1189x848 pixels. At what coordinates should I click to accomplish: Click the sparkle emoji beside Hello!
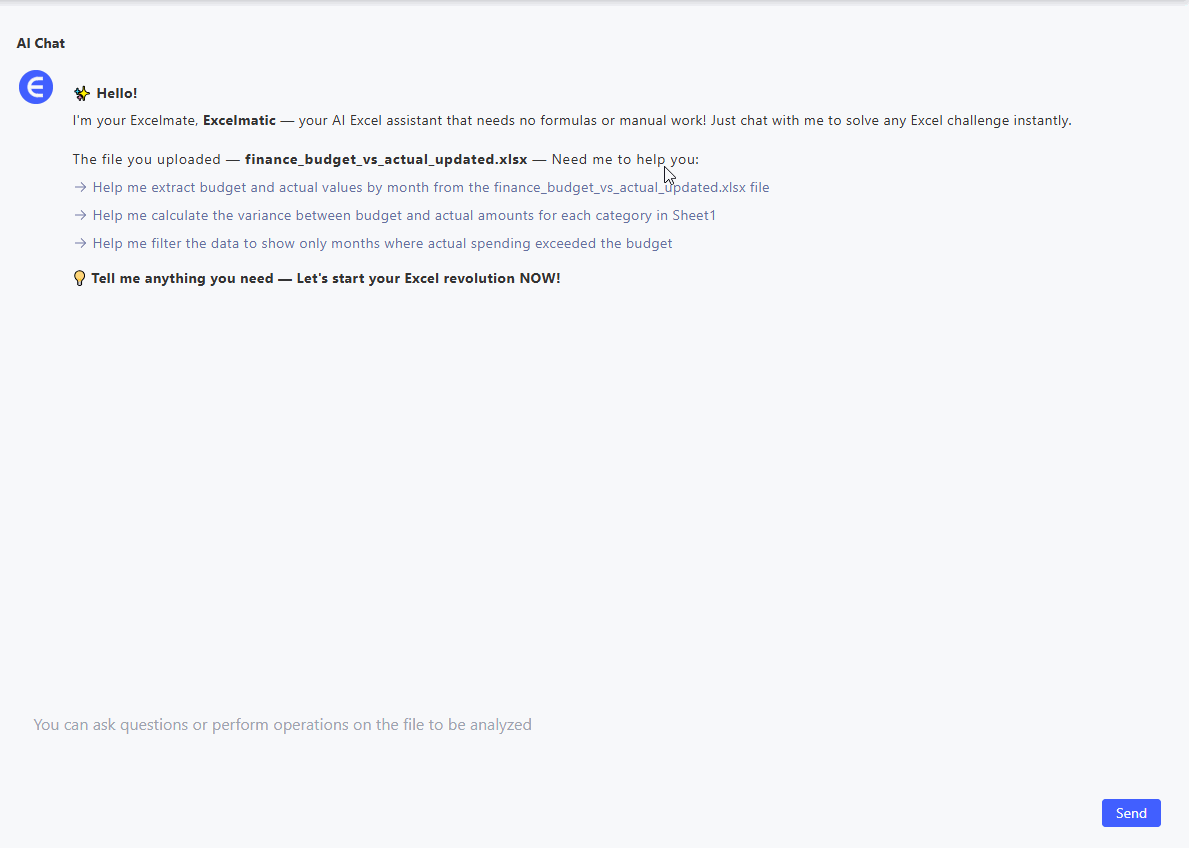82,94
